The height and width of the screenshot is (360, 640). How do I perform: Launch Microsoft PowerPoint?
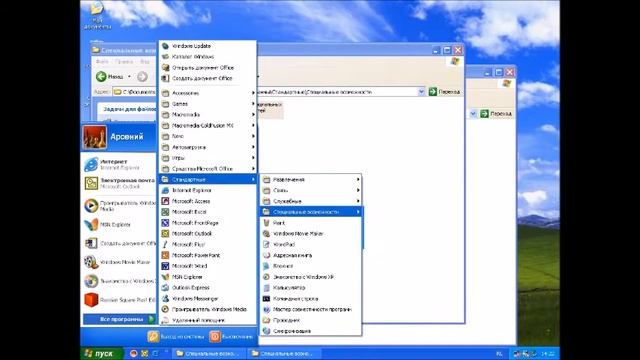[x=207, y=255]
